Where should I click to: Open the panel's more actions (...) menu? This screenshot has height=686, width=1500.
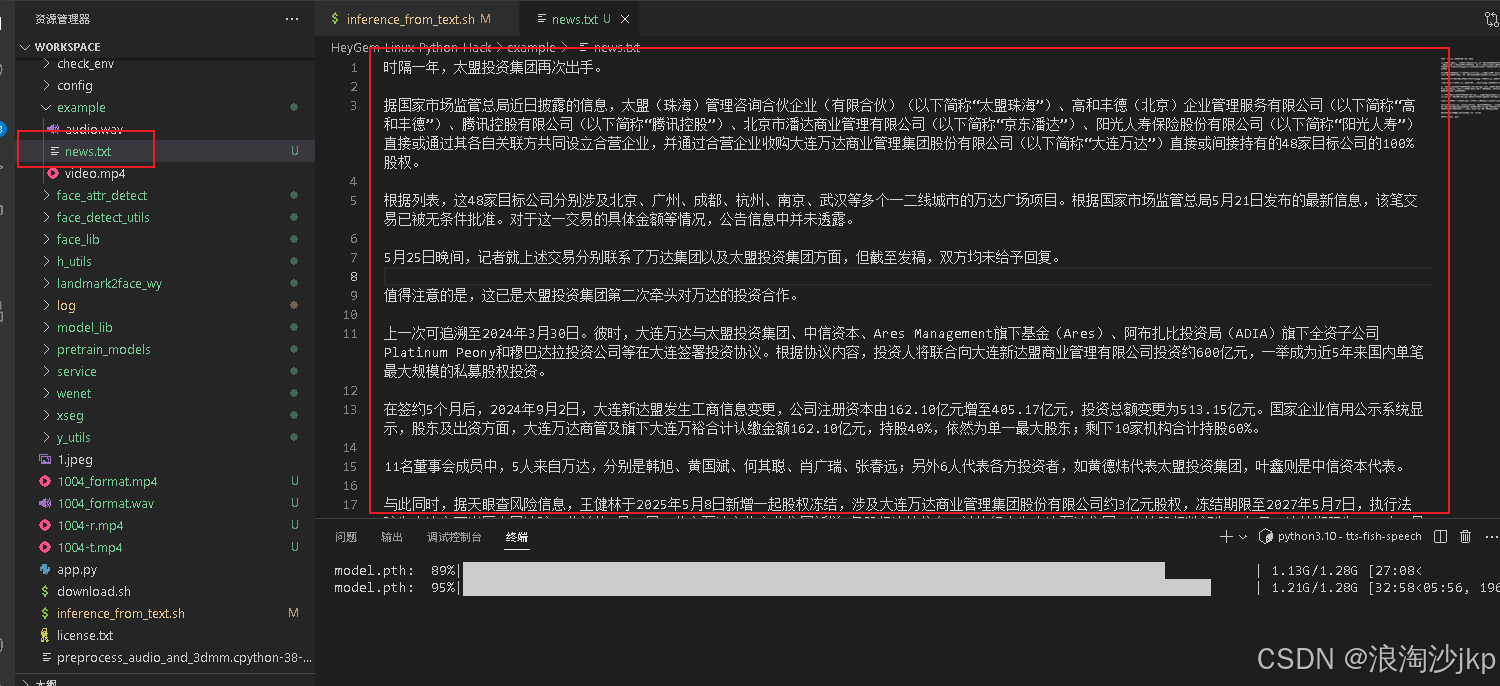coord(1489,537)
